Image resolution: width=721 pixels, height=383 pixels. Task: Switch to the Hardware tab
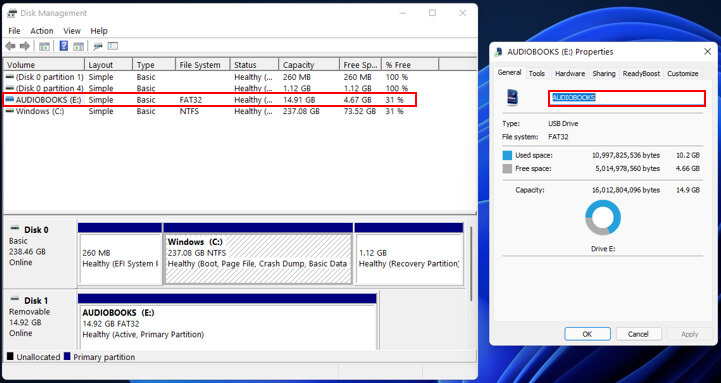click(x=570, y=74)
